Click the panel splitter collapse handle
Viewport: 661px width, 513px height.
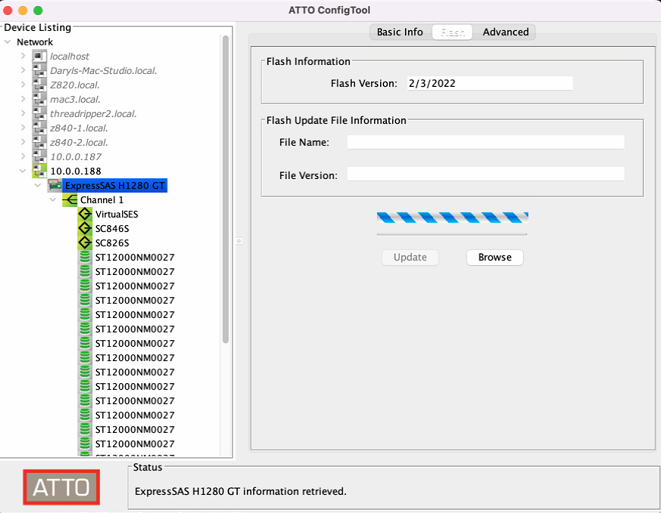coord(239,241)
